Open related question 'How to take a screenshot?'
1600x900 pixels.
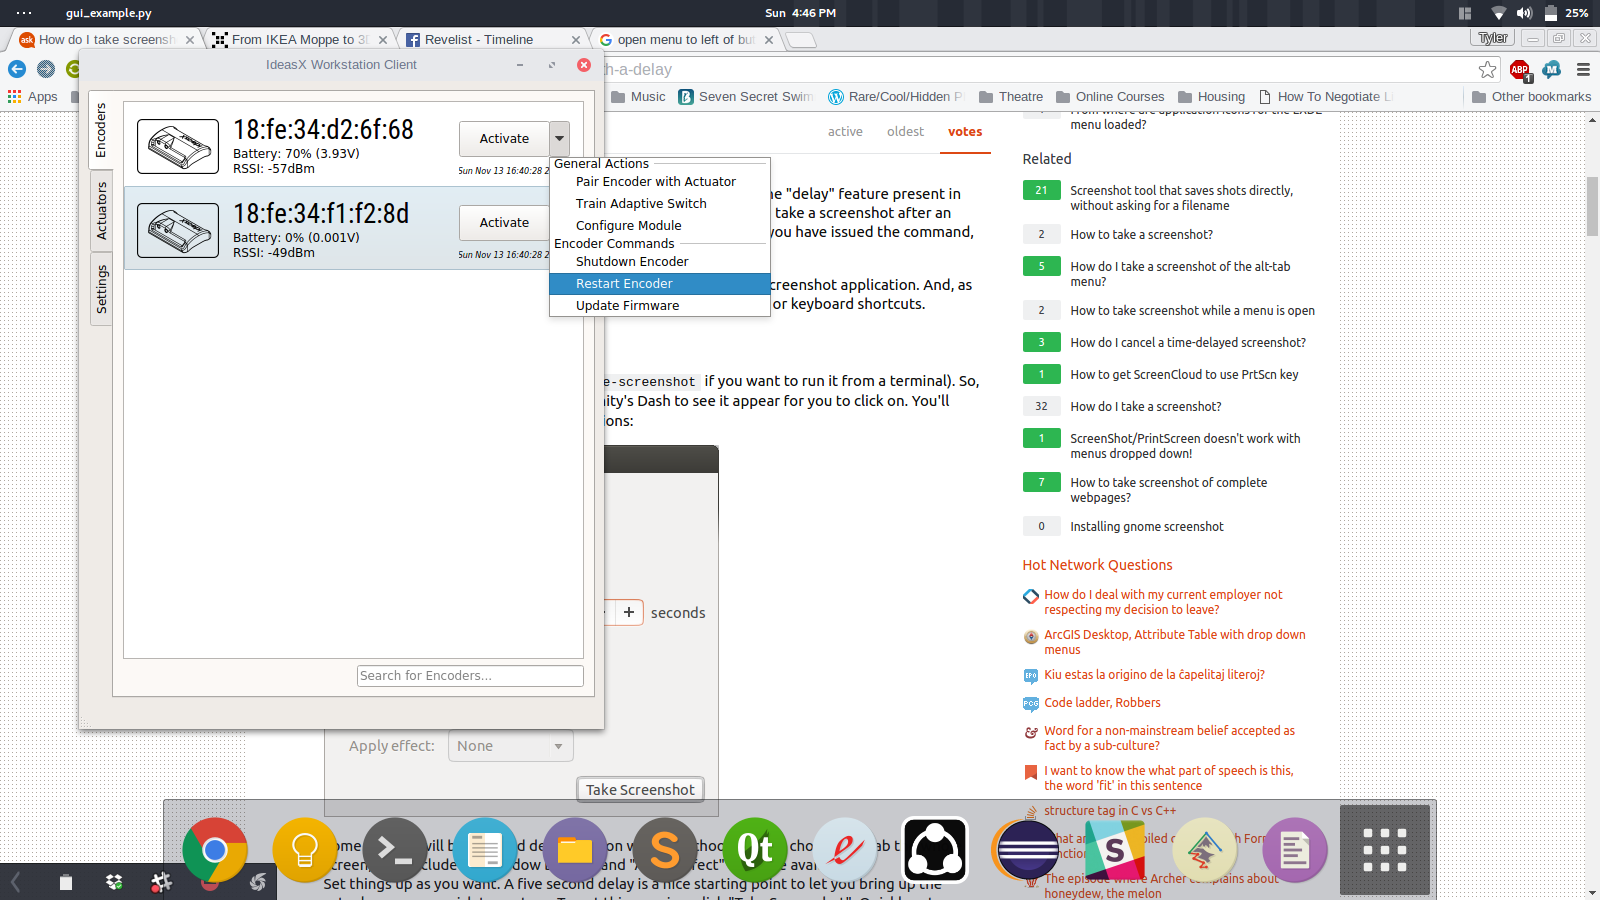pos(1141,235)
